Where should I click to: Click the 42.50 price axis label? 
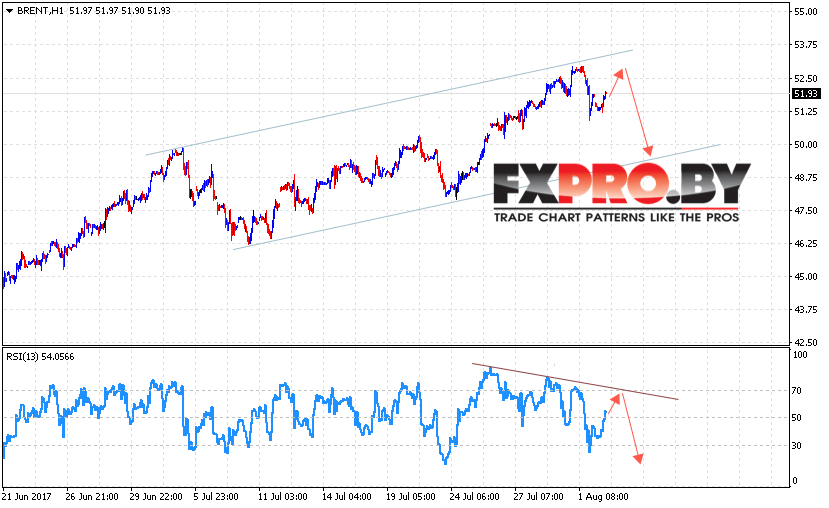click(806, 343)
